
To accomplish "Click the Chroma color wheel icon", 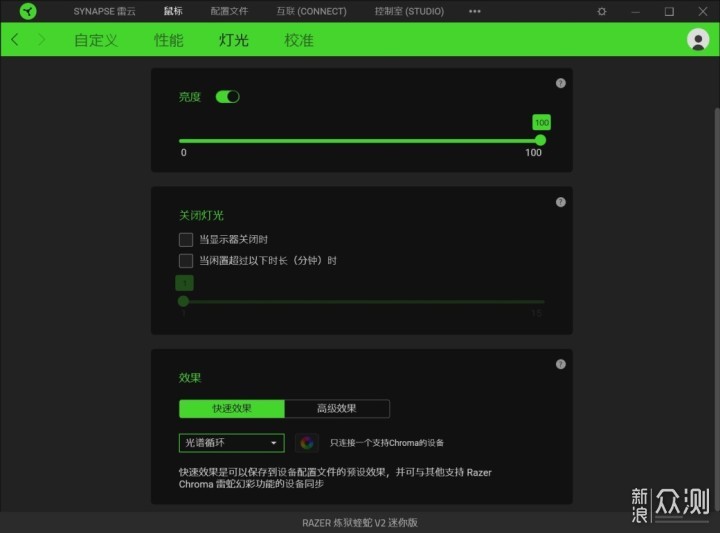I will (307, 443).
